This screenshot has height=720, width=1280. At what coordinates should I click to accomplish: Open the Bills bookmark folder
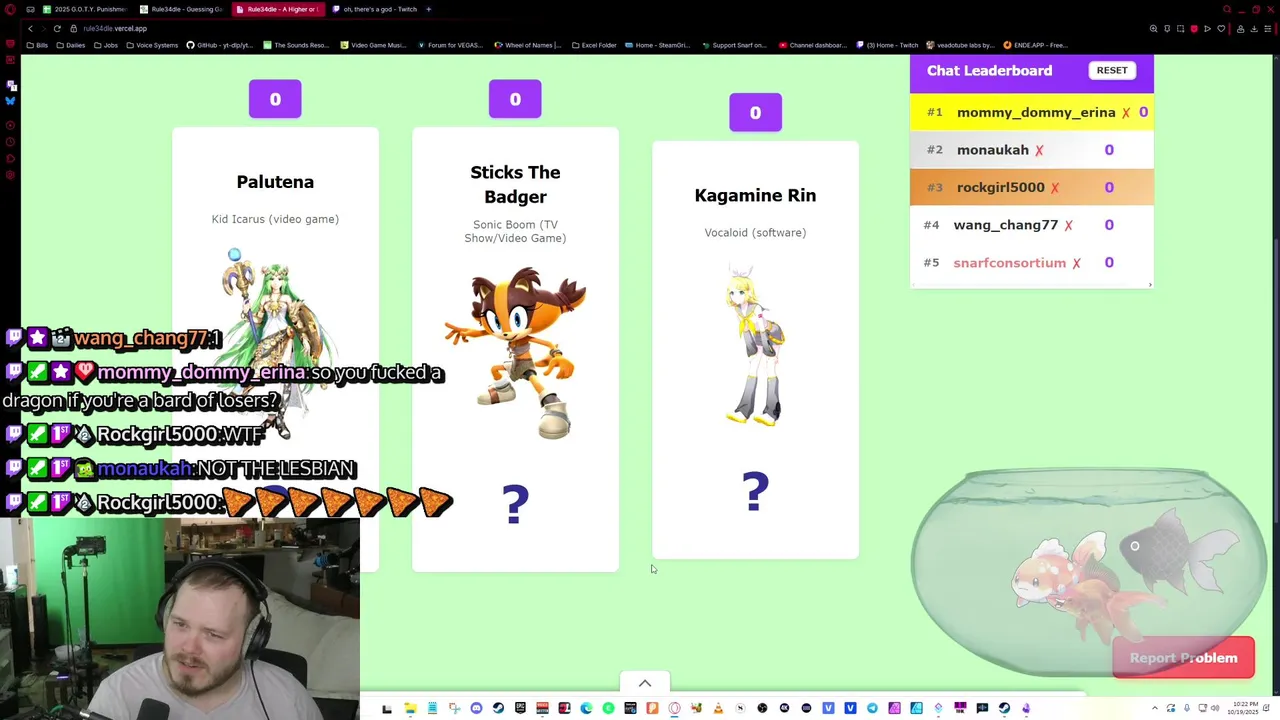pyautogui.click(x=37, y=45)
